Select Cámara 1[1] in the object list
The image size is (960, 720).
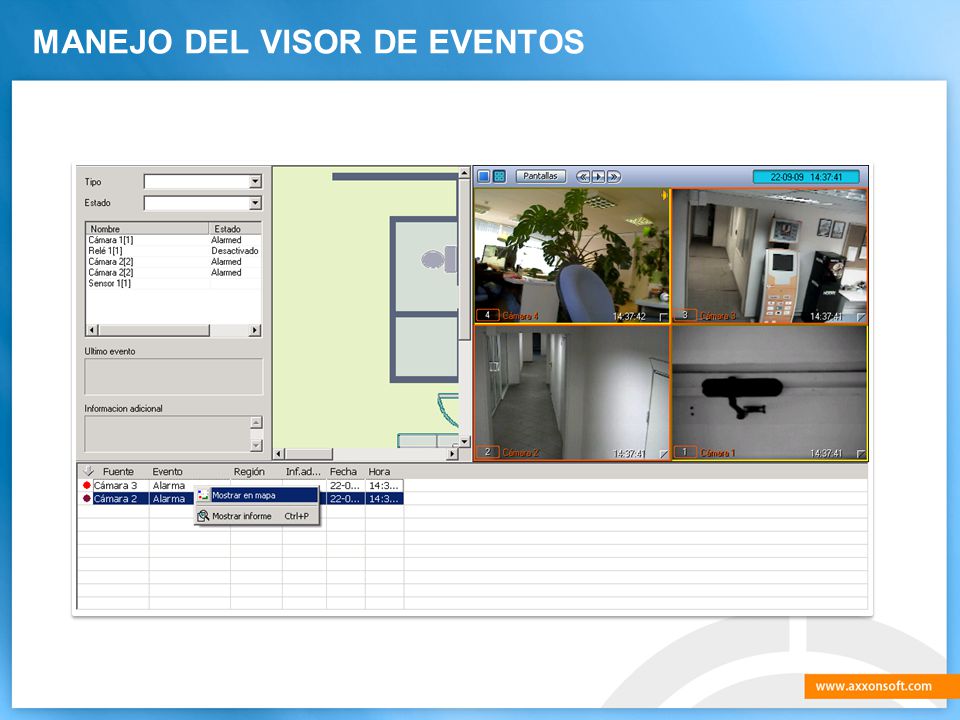111,240
